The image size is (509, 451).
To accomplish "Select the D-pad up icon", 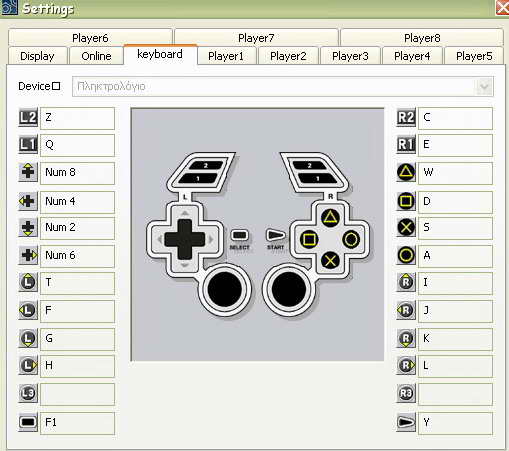I will [28, 172].
